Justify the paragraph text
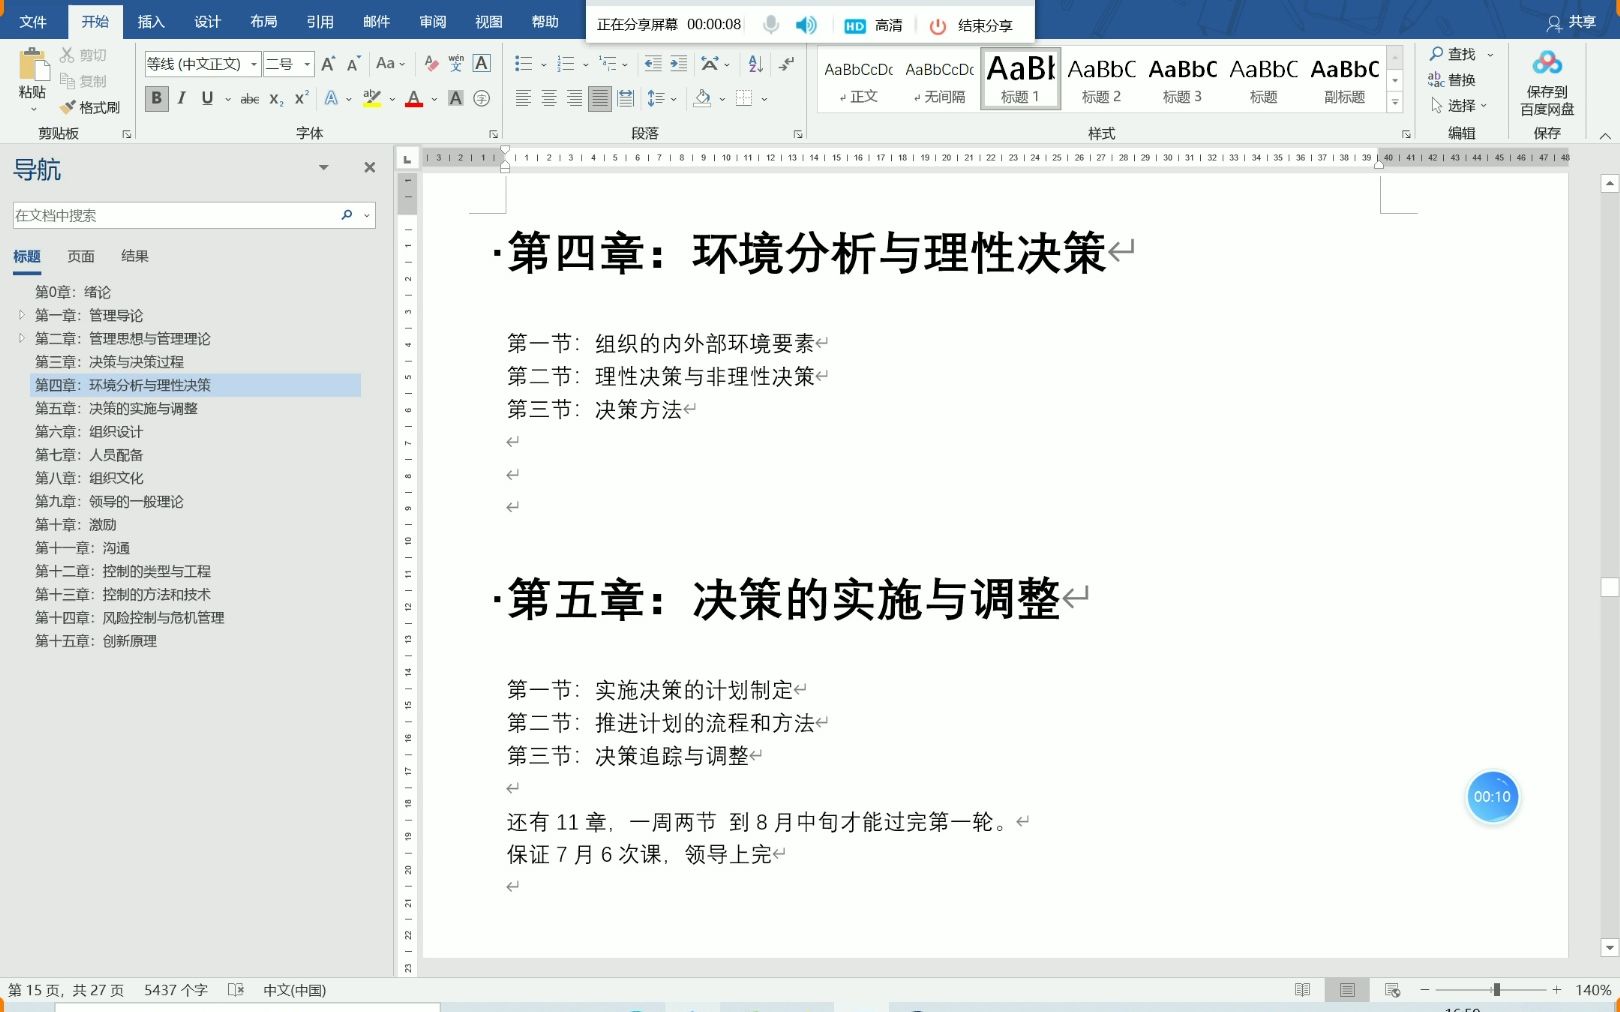Image resolution: width=1620 pixels, height=1012 pixels. coord(599,98)
